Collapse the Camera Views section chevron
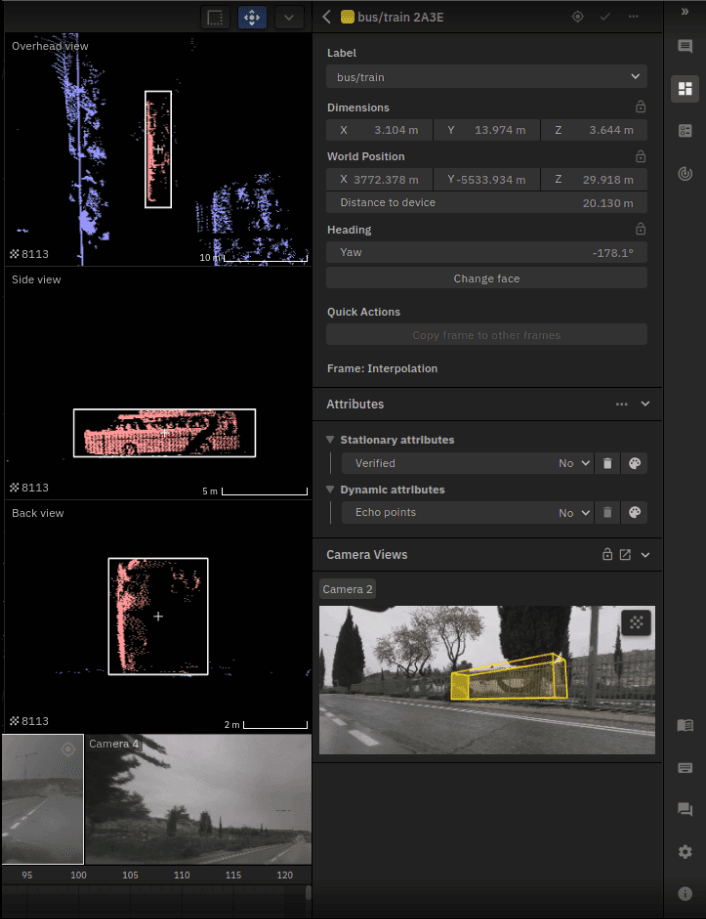Image resolution: width=706 pixels, height=919 pixels. coord(645,554)
